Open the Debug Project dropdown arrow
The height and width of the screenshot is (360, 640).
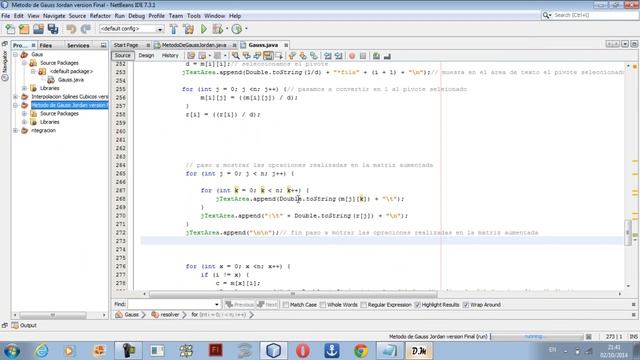click(x=227, y=29)
